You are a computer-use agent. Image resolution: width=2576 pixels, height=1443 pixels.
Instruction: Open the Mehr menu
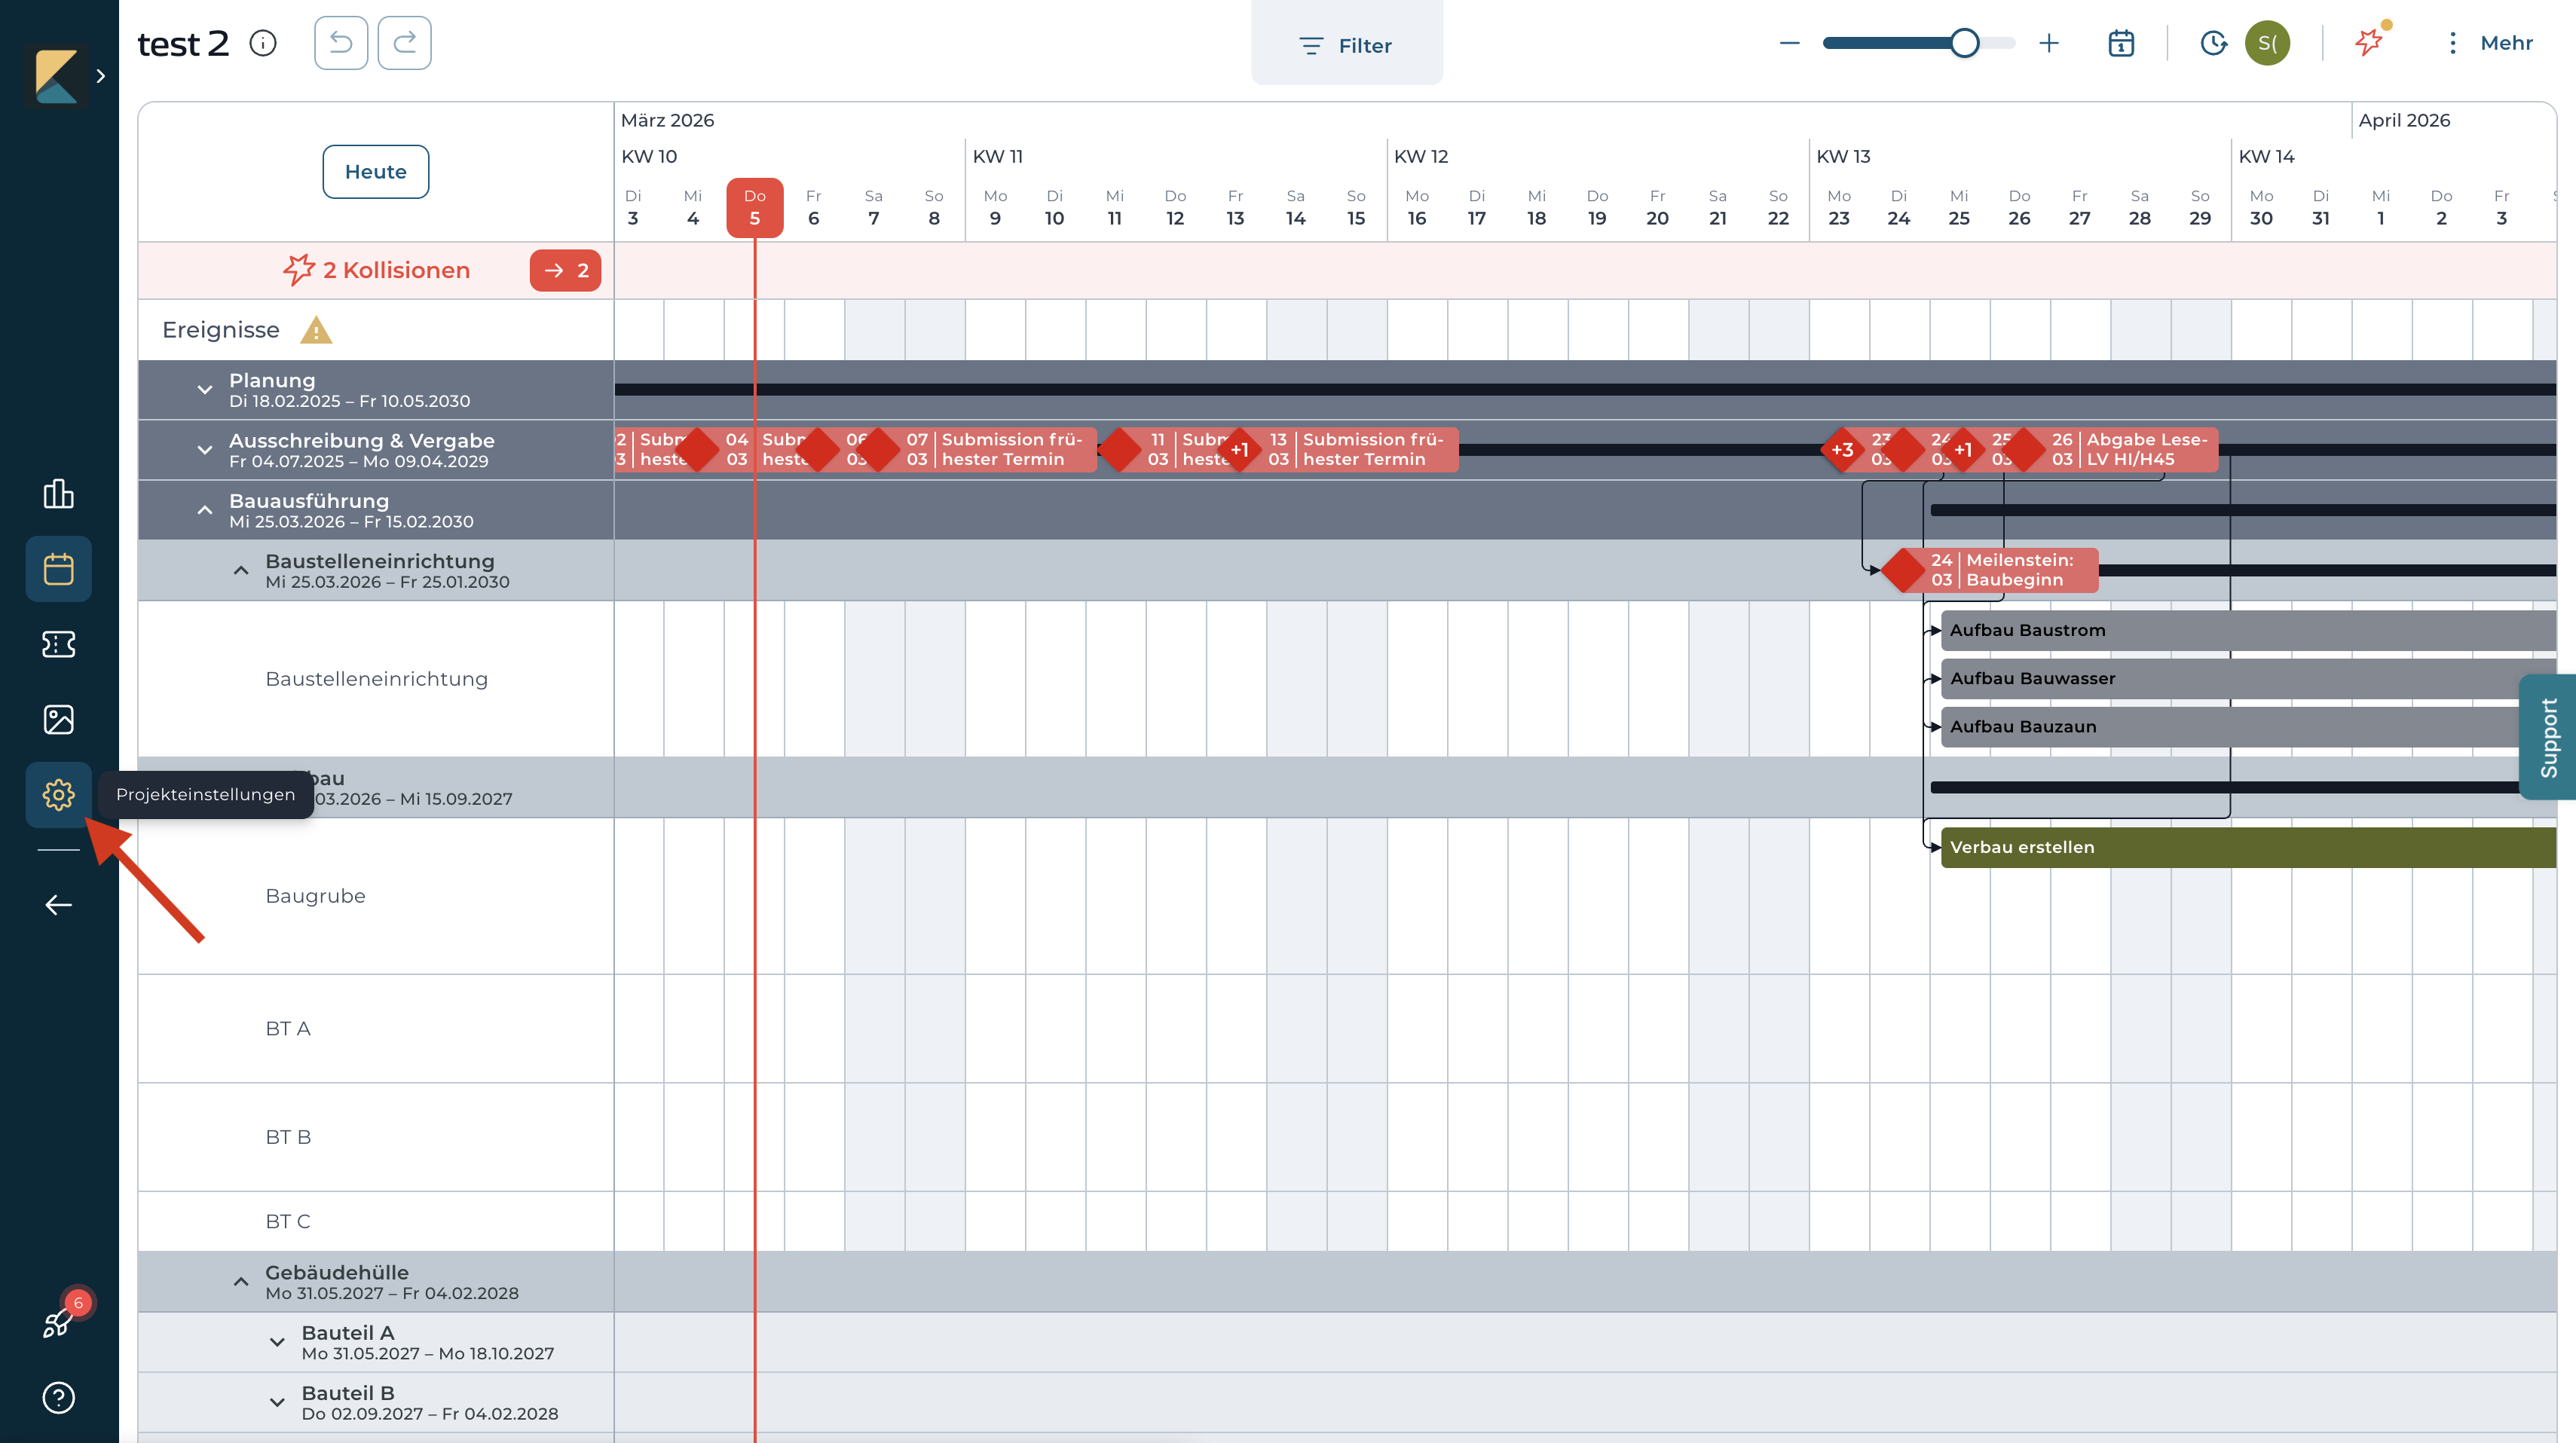(2489, 43)
